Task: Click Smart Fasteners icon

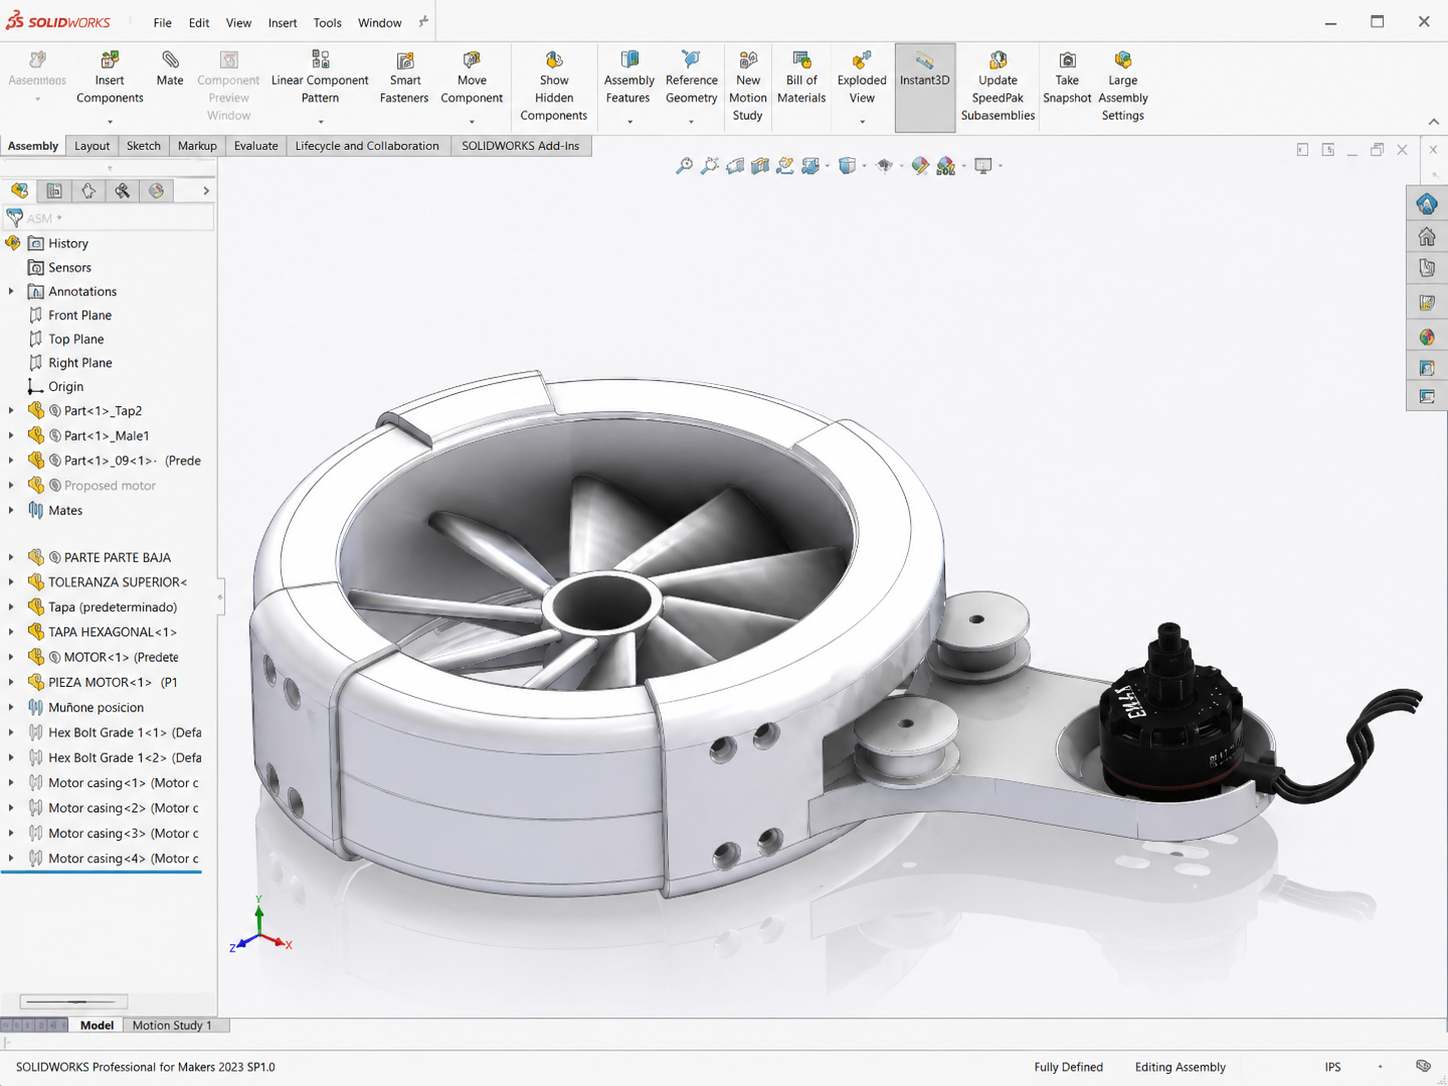Action: 405,78
